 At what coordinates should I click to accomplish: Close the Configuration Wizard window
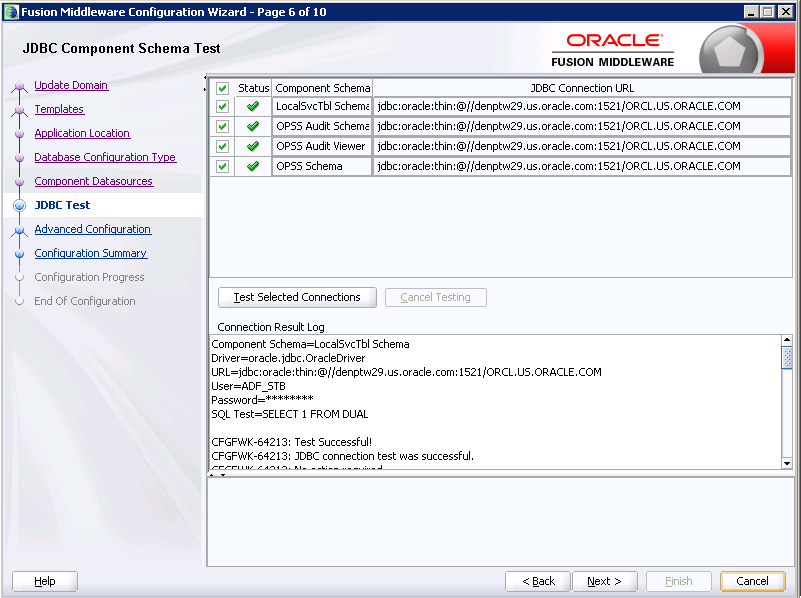[785, 12]
